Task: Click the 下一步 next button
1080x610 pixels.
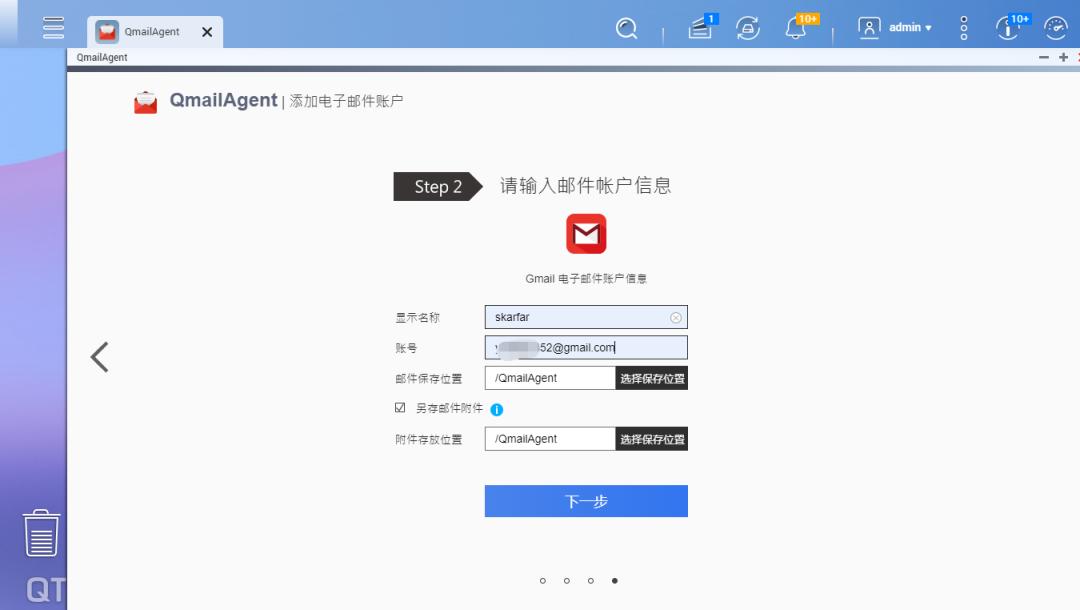Action: [x=586, y=501]
